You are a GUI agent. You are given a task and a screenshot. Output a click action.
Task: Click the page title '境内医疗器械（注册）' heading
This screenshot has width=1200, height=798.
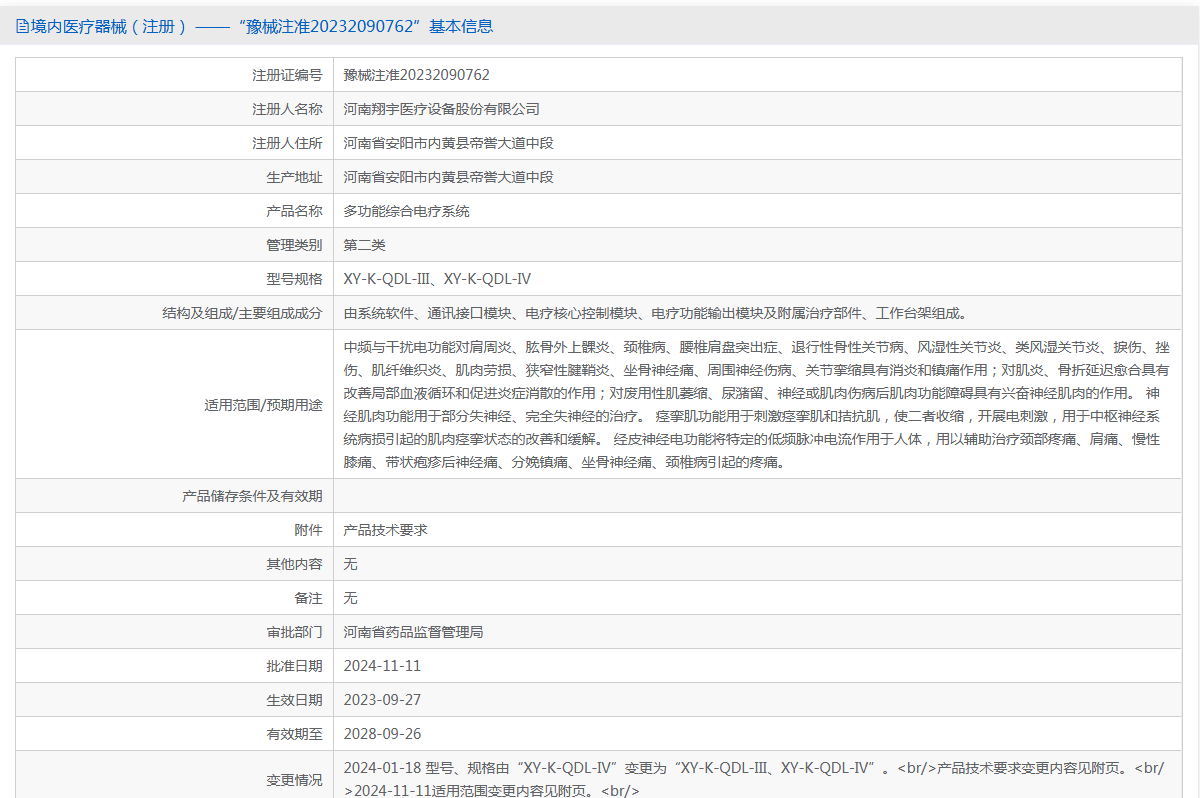(109, 27)
